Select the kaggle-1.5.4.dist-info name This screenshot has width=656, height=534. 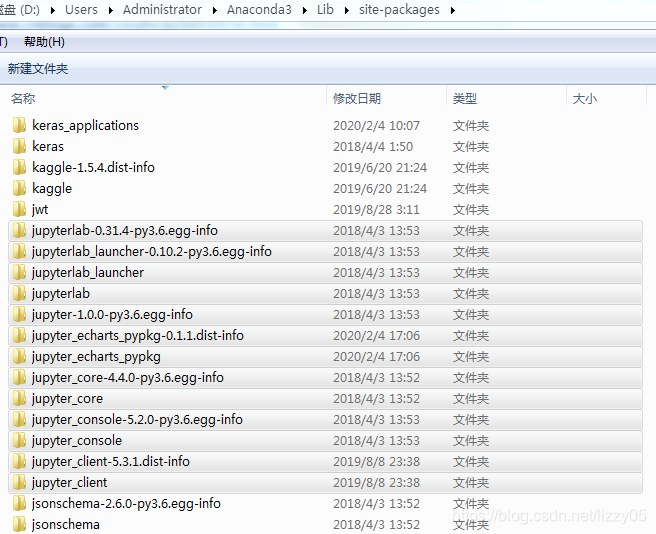93,167
